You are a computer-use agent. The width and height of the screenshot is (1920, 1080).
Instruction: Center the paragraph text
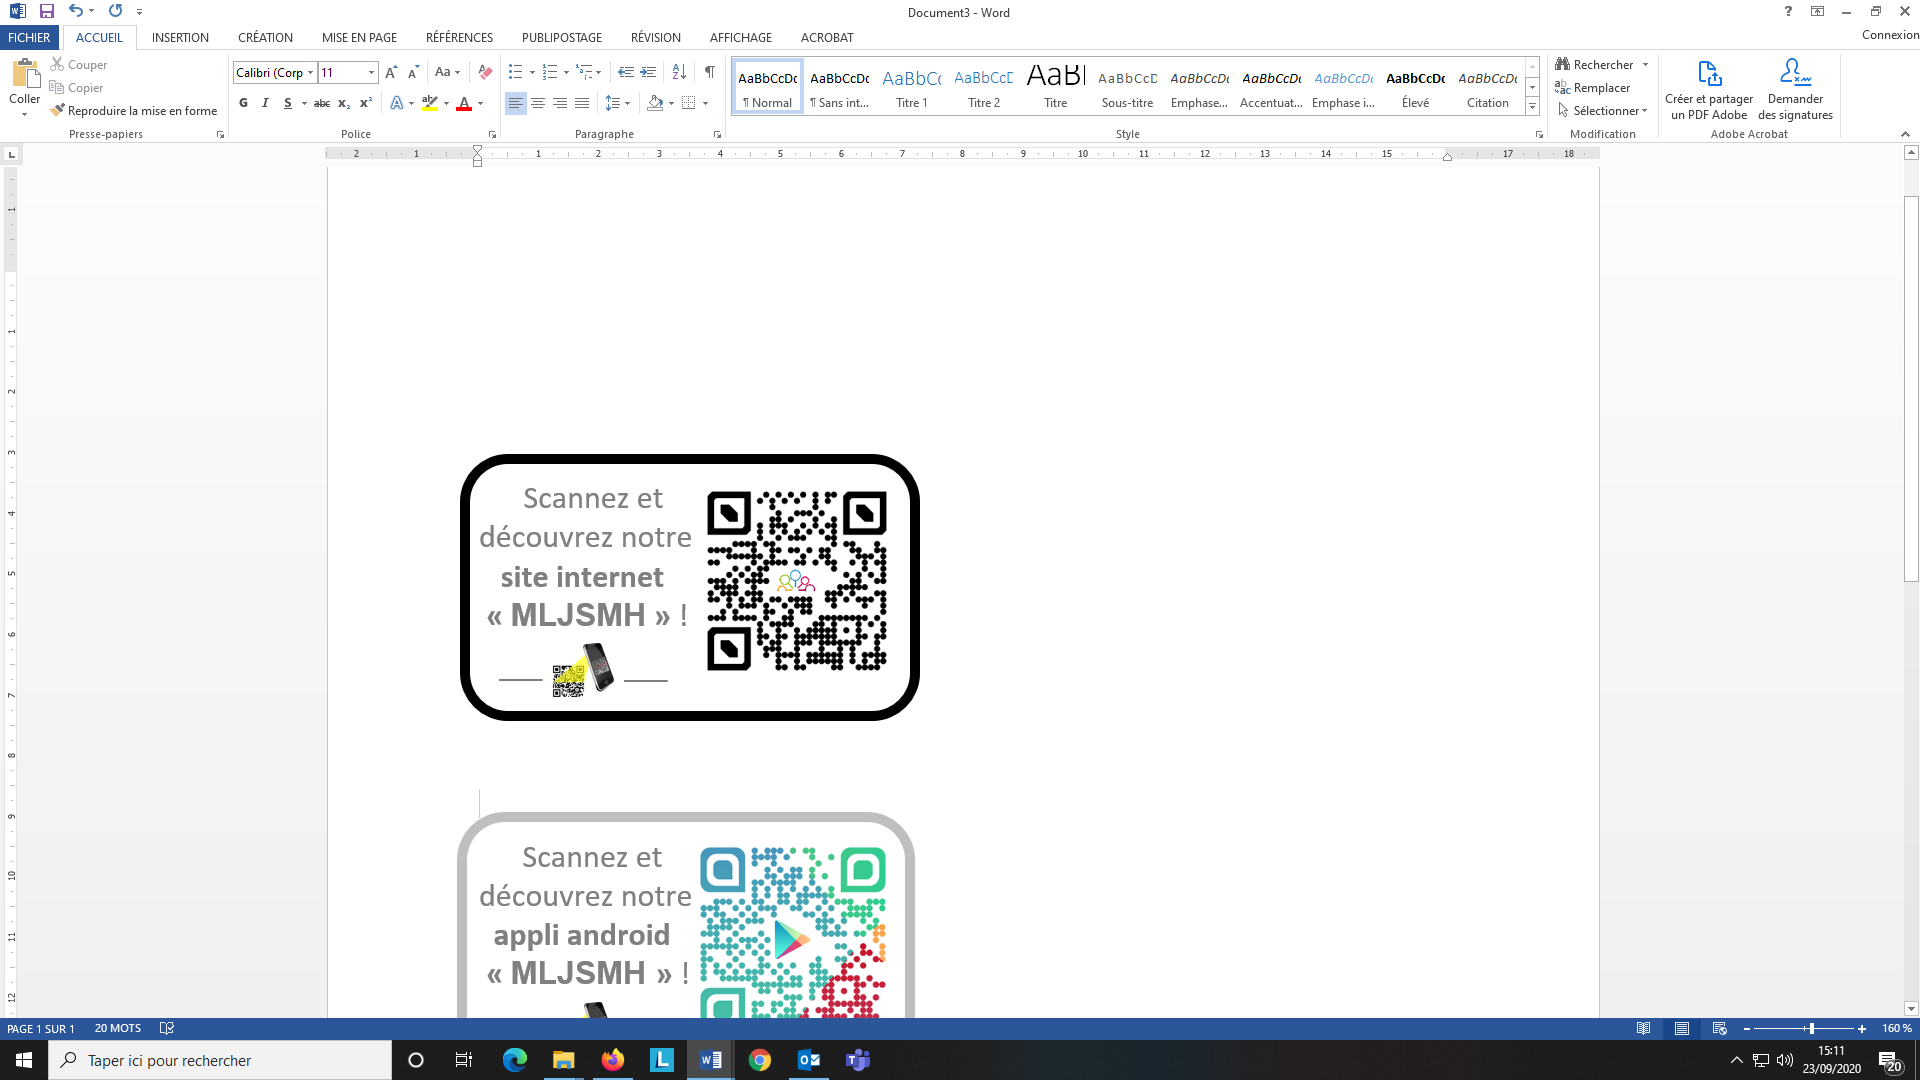tap(538, 103)
